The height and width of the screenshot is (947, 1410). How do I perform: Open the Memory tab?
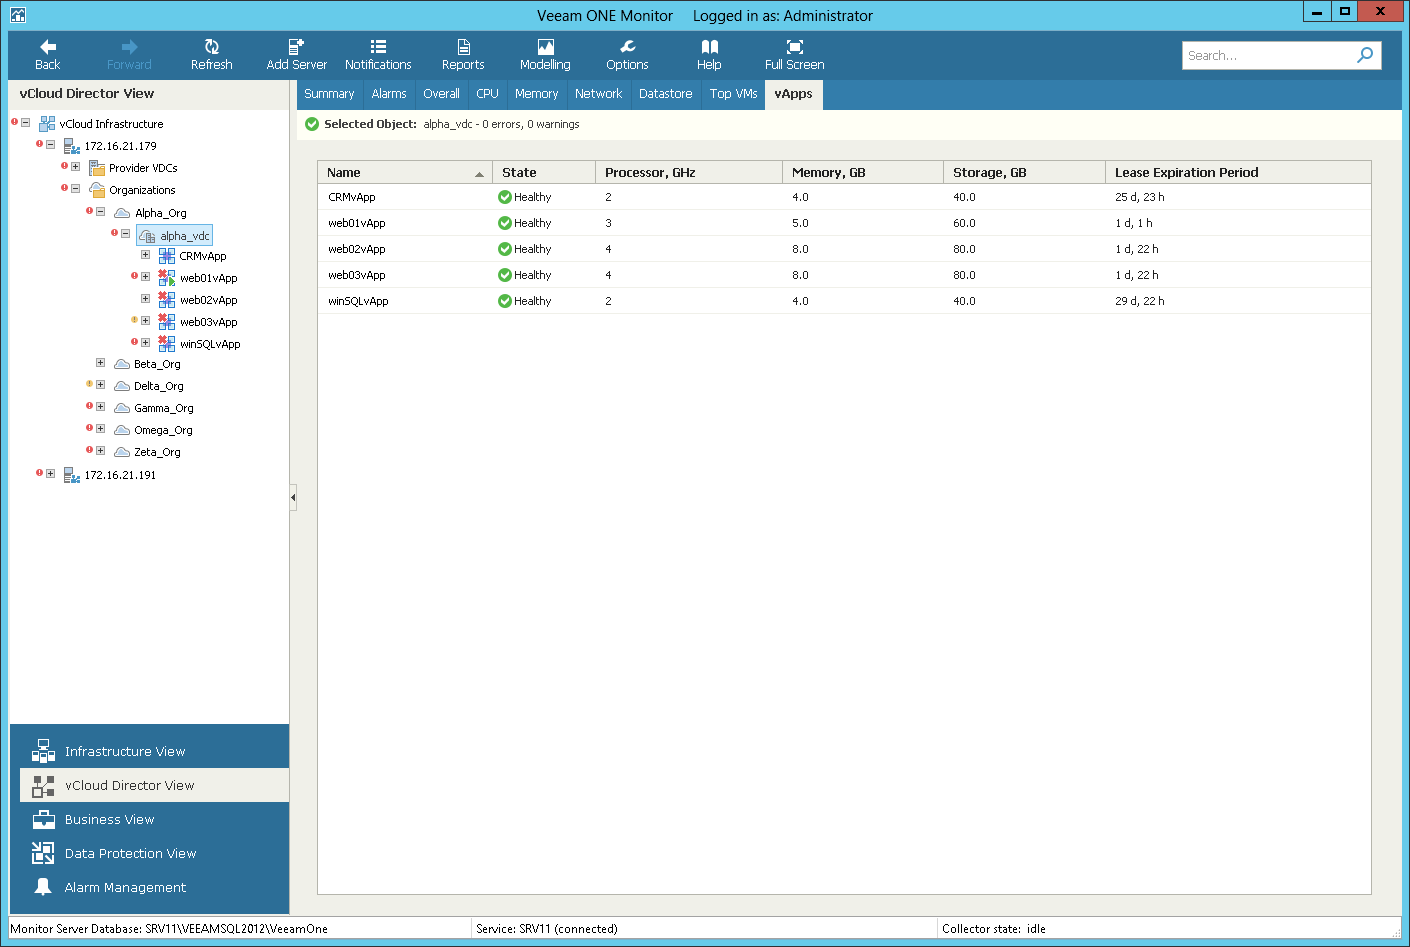coord(536,94)
